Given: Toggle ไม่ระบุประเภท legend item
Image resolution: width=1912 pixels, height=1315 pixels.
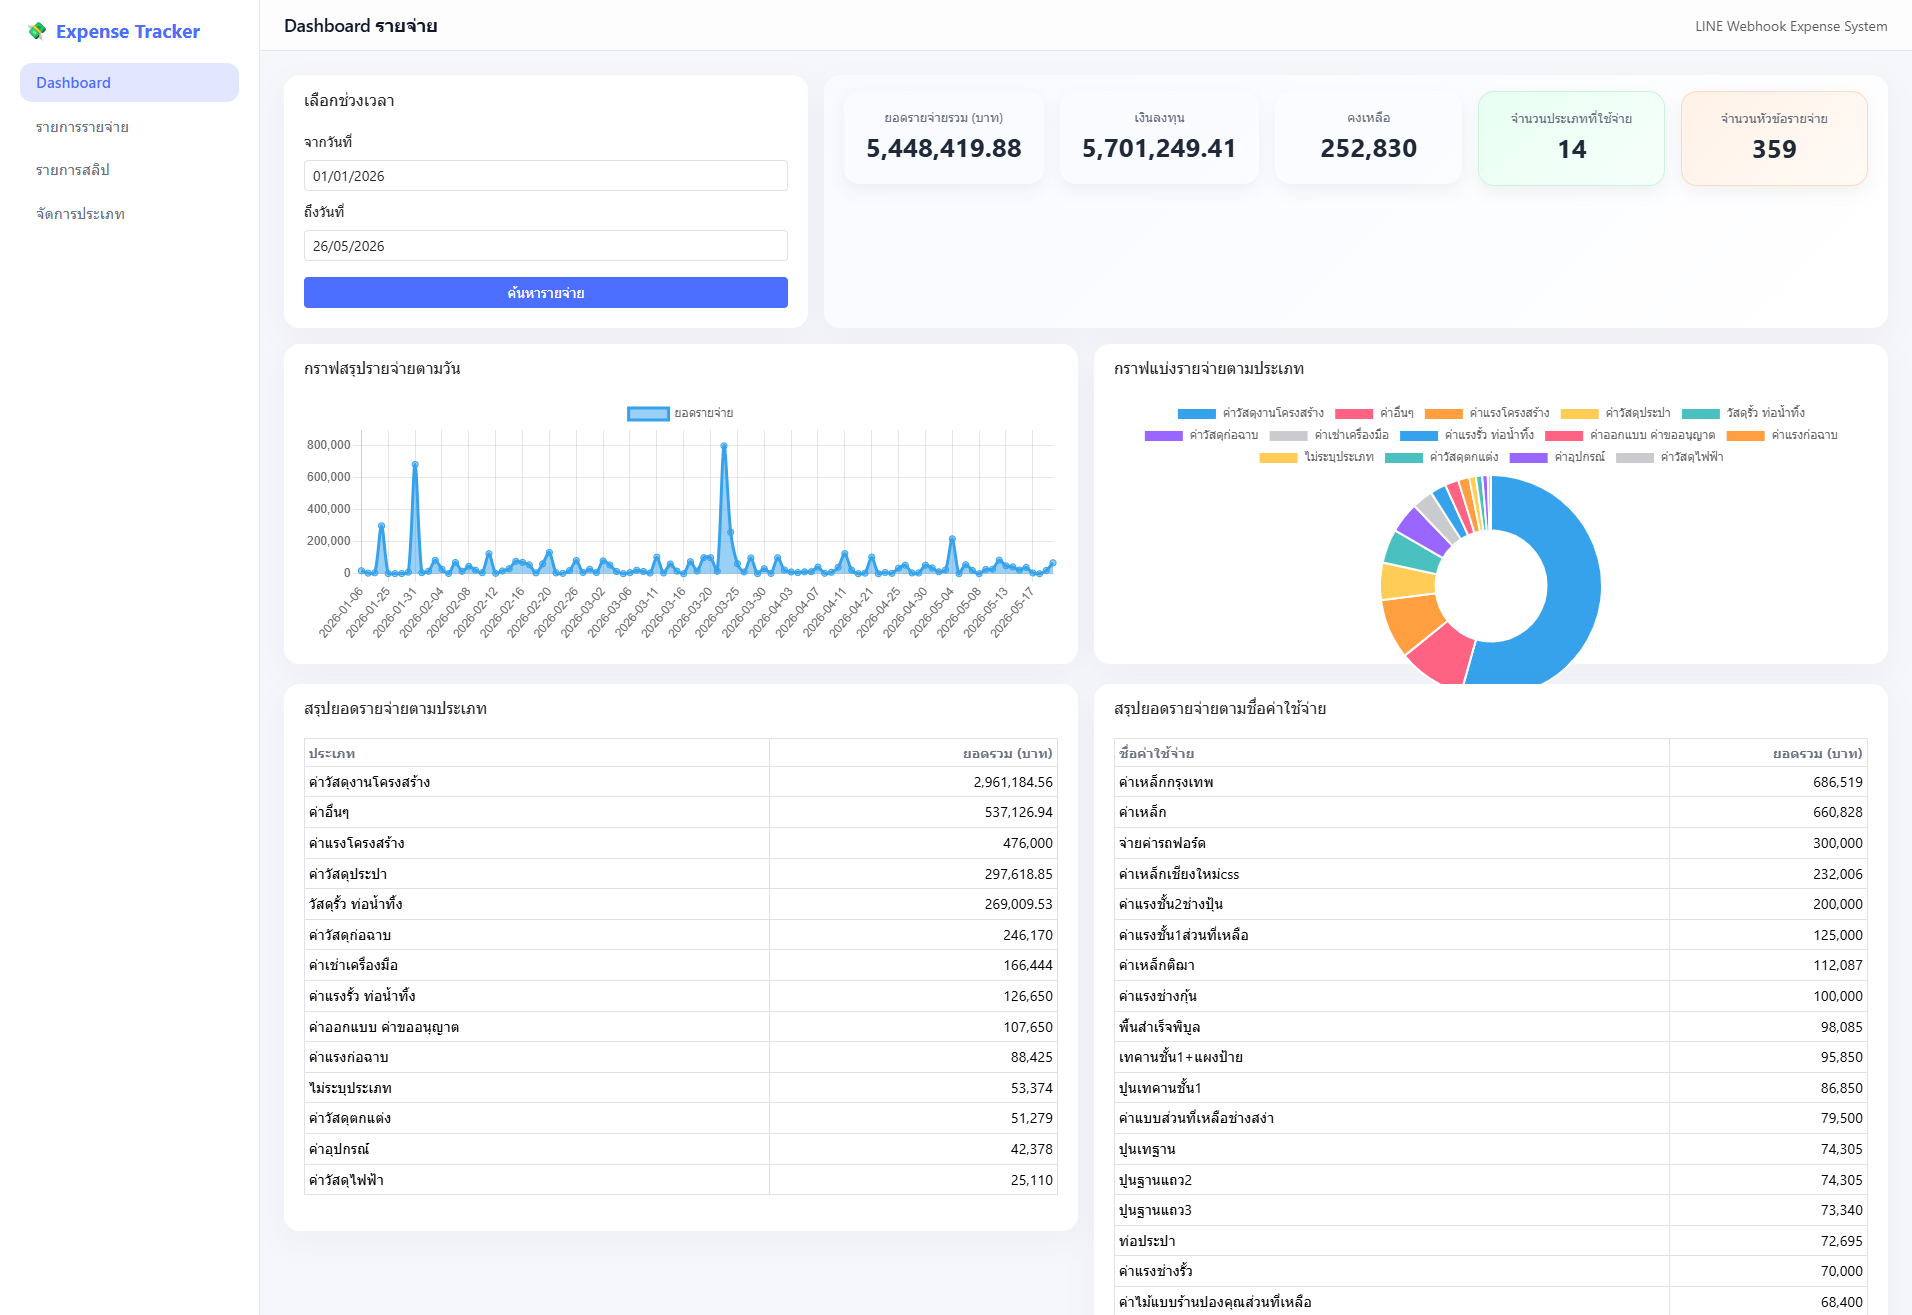Looking at the screenshot, I should [x=1316, y=457].
